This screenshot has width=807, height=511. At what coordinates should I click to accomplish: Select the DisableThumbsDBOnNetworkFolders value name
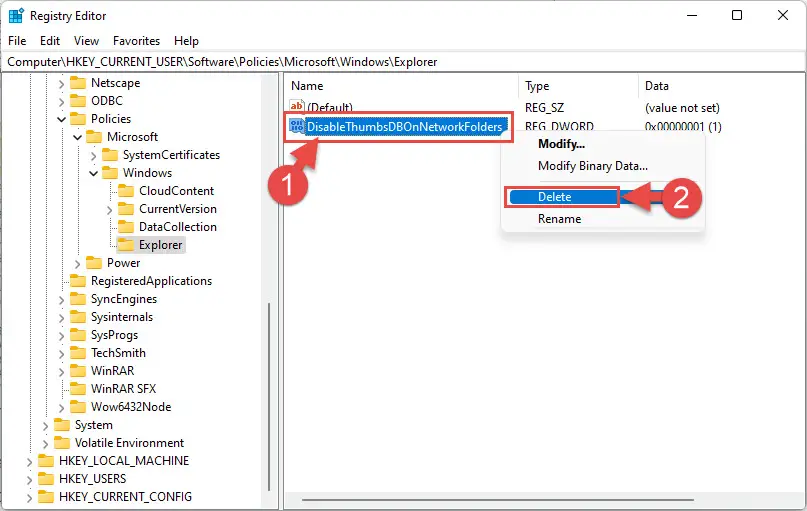pyautogui.click(x=405, y=127)
